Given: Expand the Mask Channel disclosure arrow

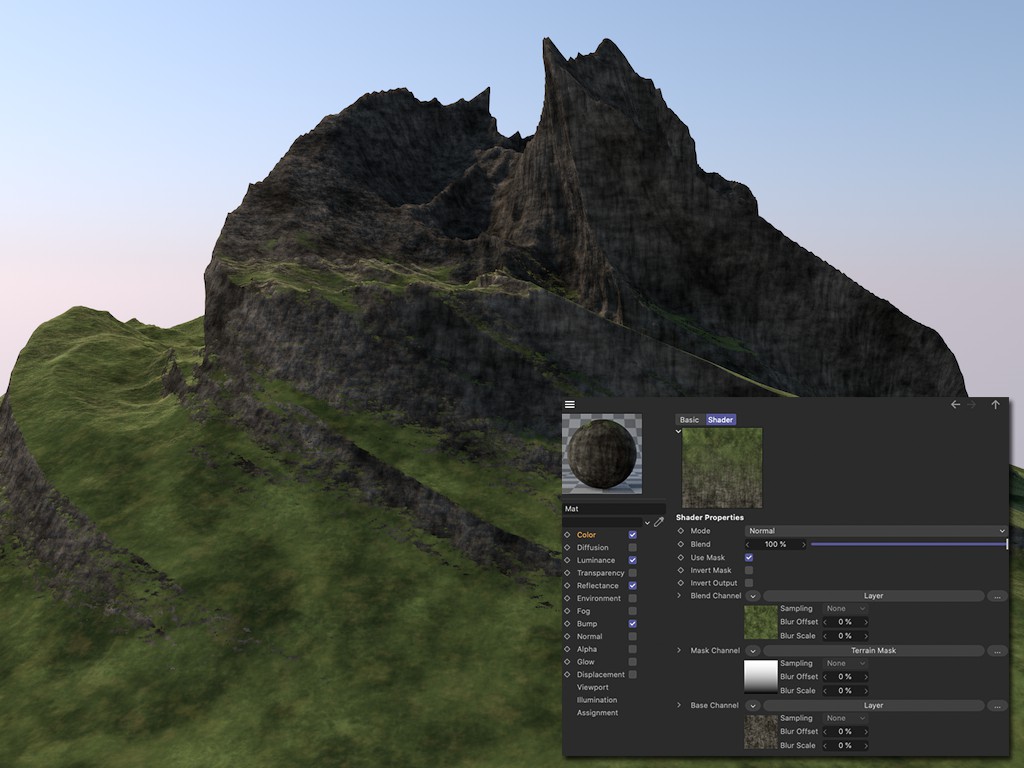Looking at the screenshot, I should pos(680,651).
